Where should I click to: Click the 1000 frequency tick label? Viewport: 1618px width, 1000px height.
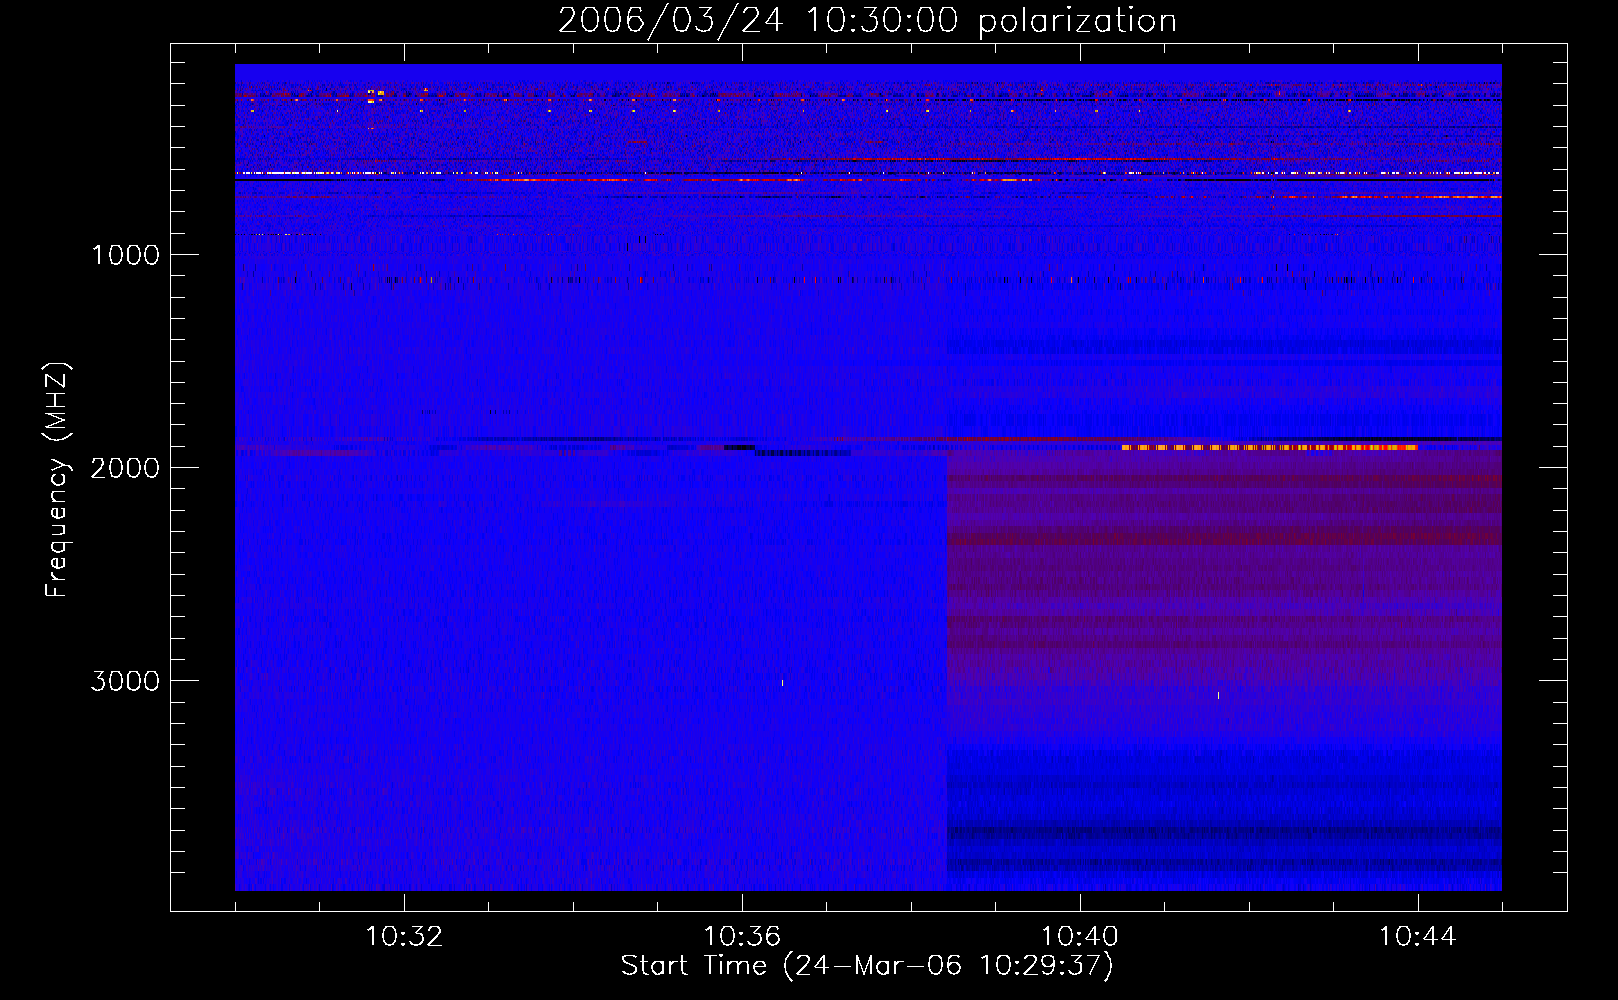(x=125, y=255)
